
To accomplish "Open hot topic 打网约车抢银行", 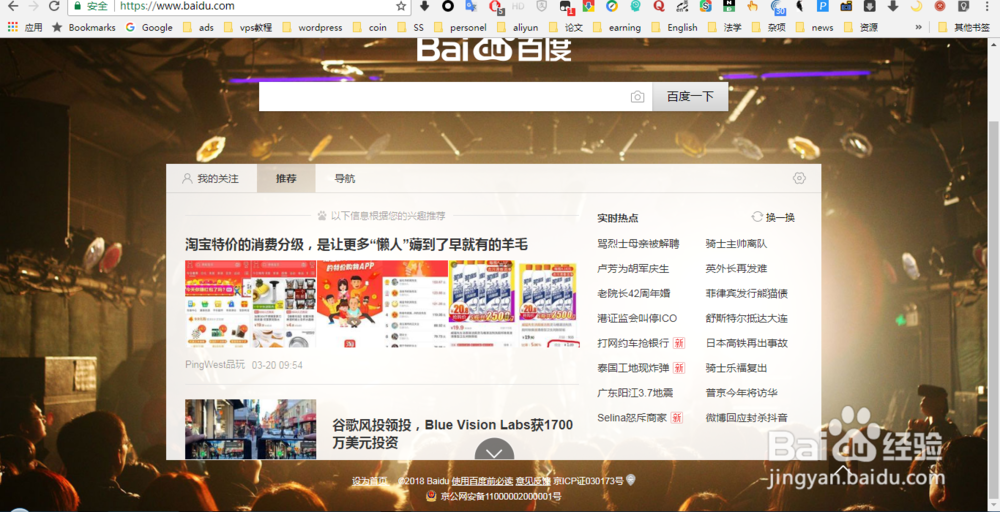I will 633,343.
